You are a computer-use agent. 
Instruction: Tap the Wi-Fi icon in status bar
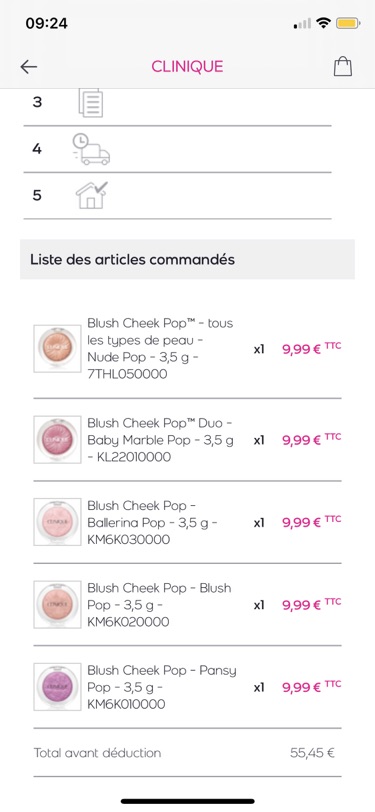click(324, 23)
